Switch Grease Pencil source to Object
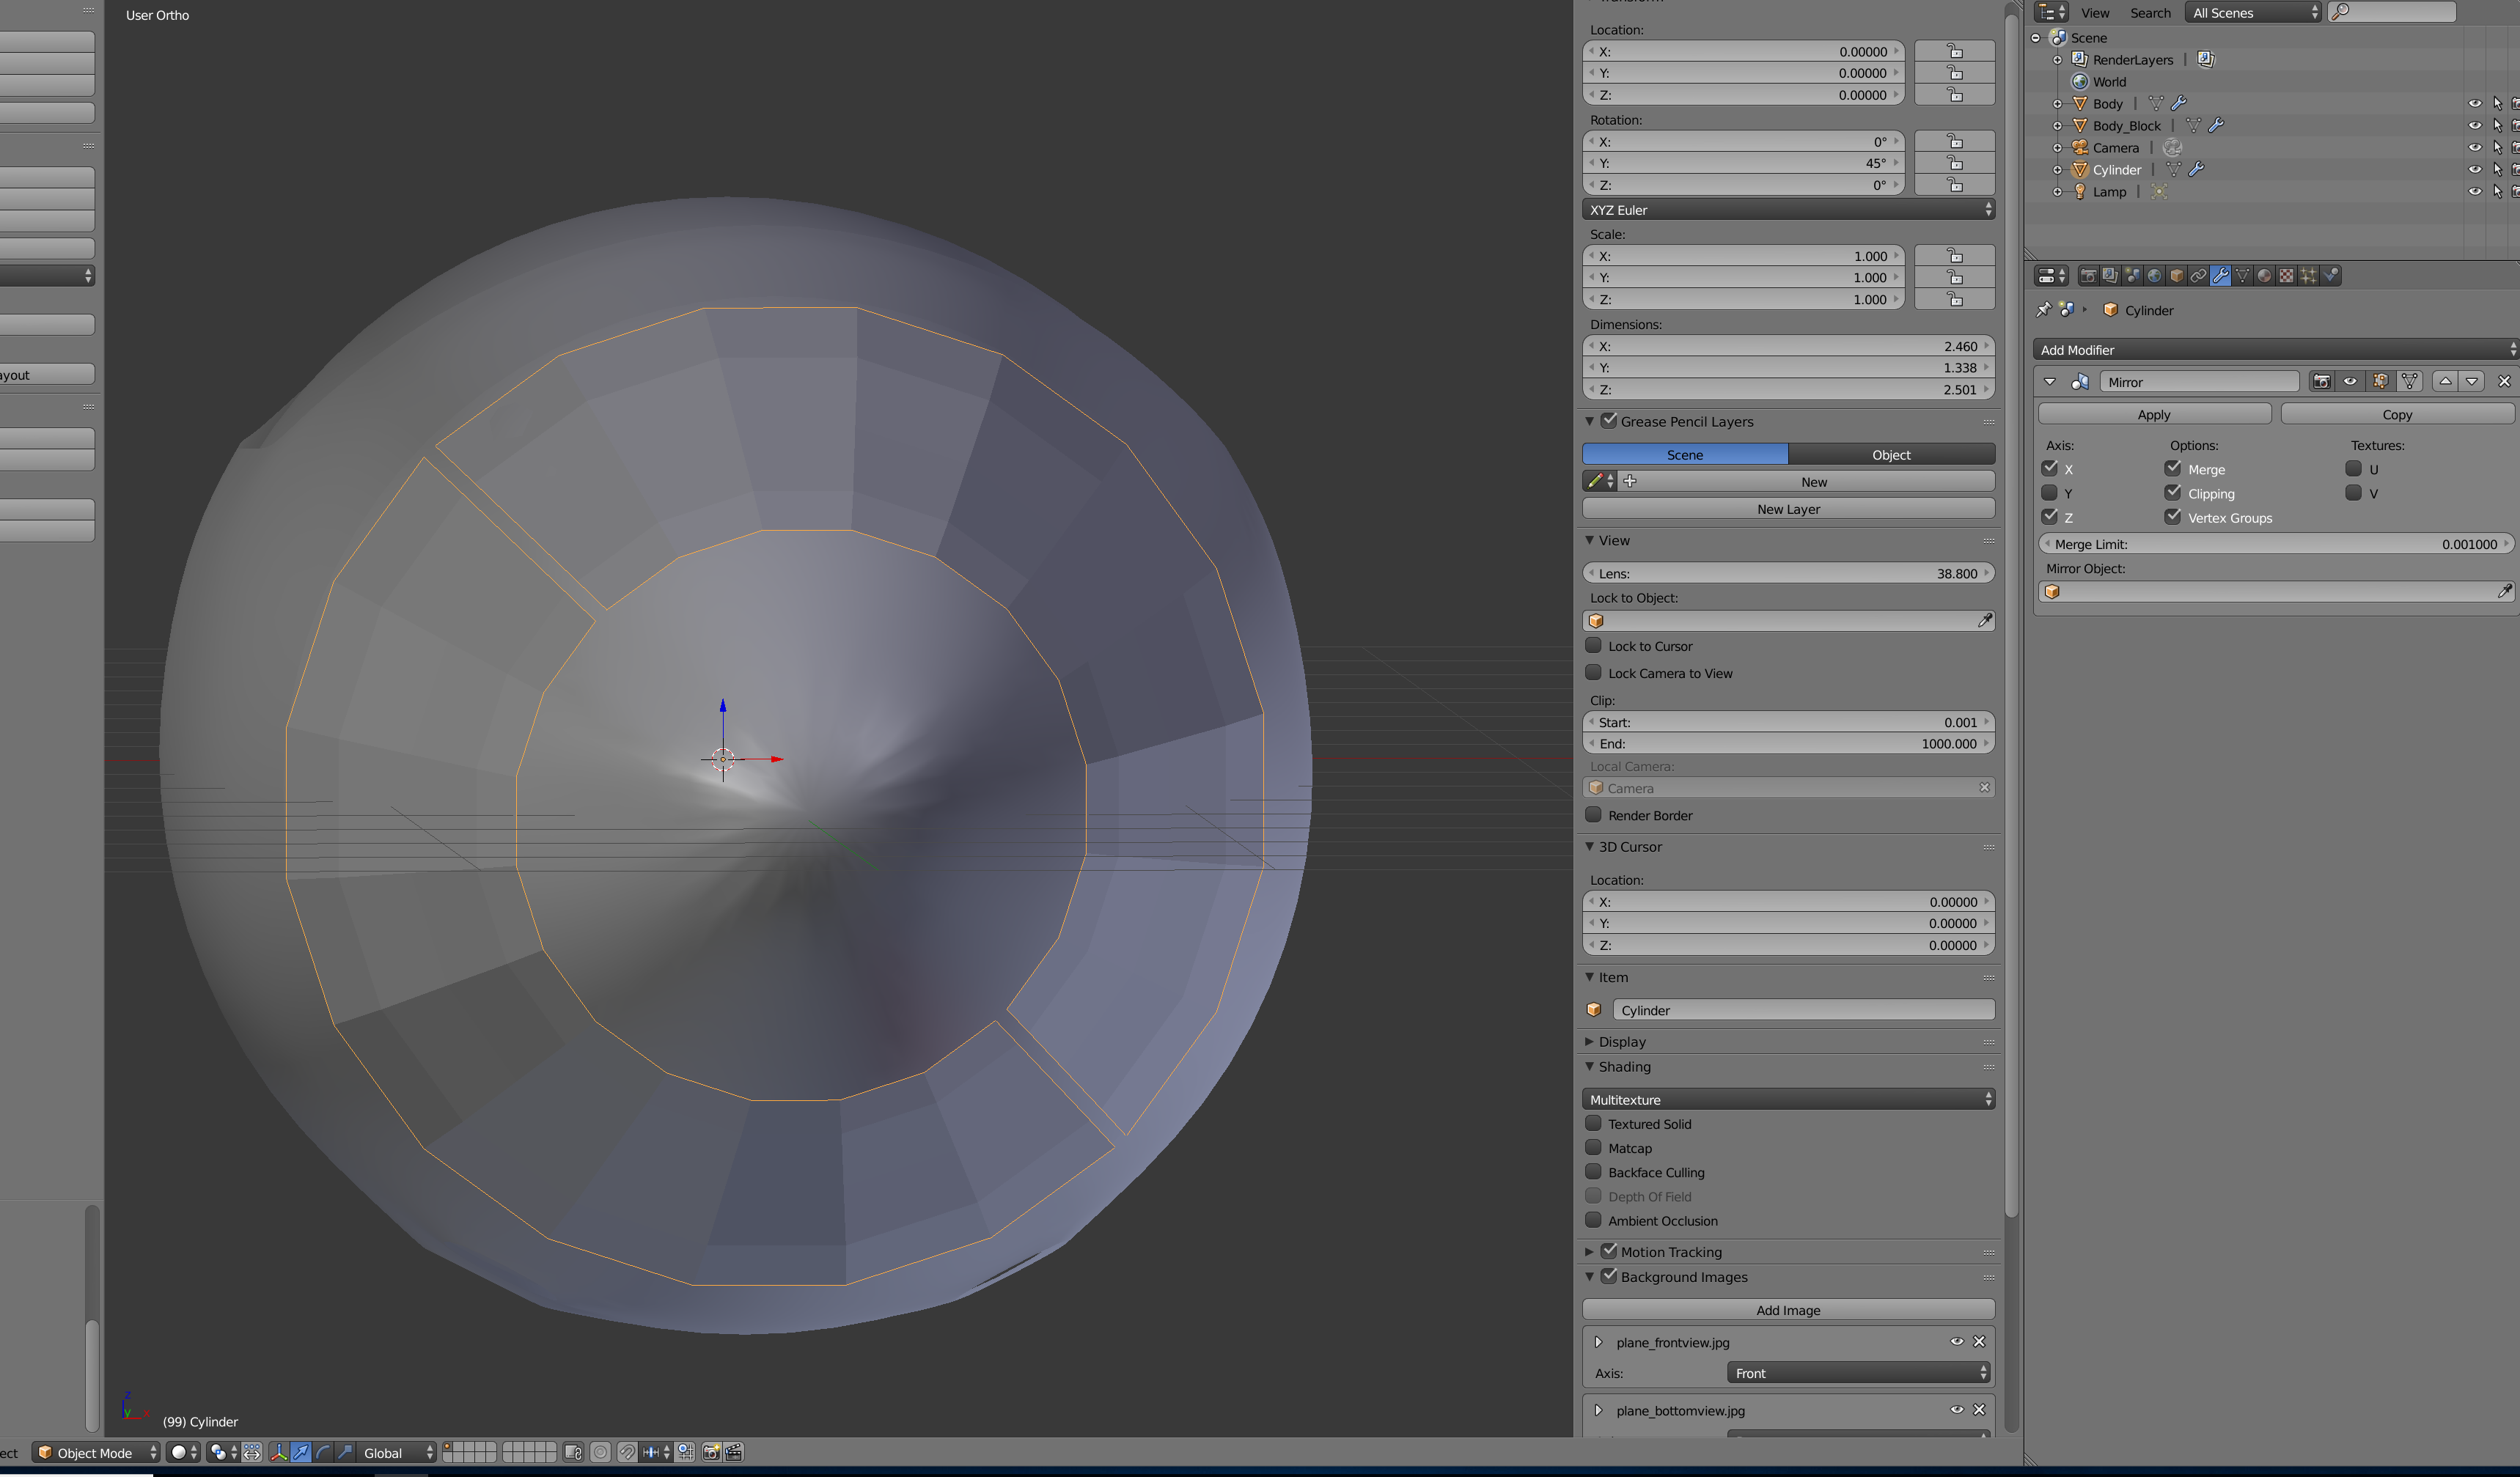The height and width of the screenshot is (1477, 2520). point(1890,455)
